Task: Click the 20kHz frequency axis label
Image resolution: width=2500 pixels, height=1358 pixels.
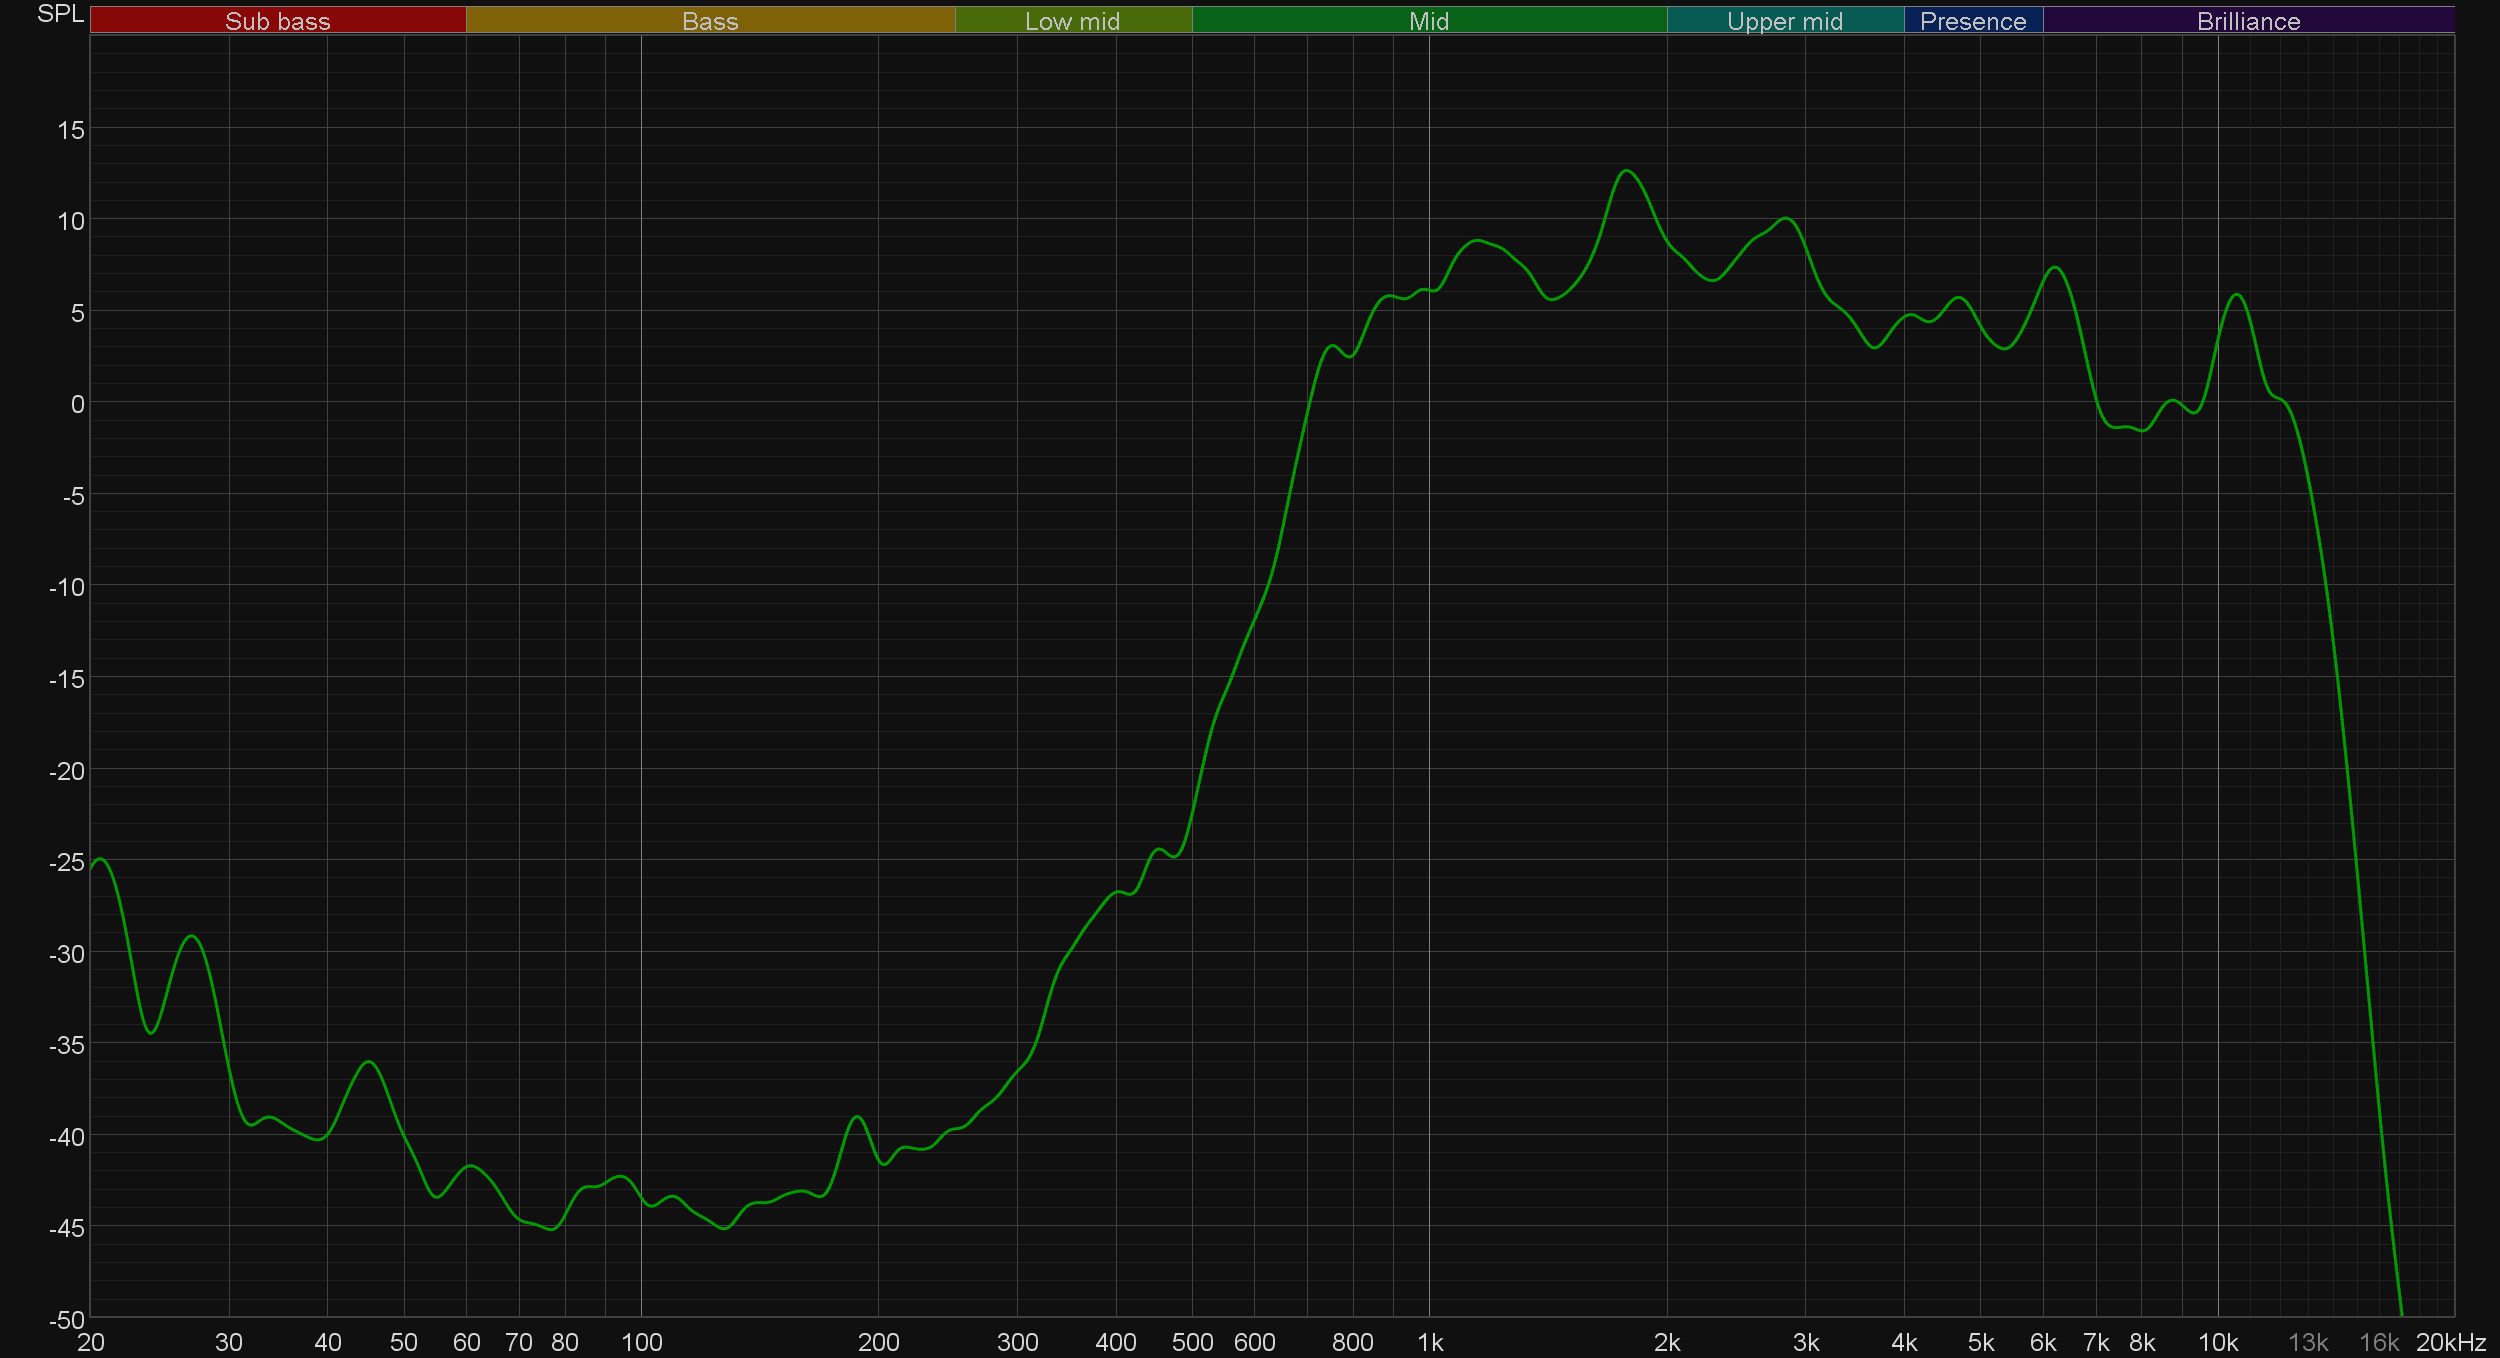Action: pos(2450,1342)
